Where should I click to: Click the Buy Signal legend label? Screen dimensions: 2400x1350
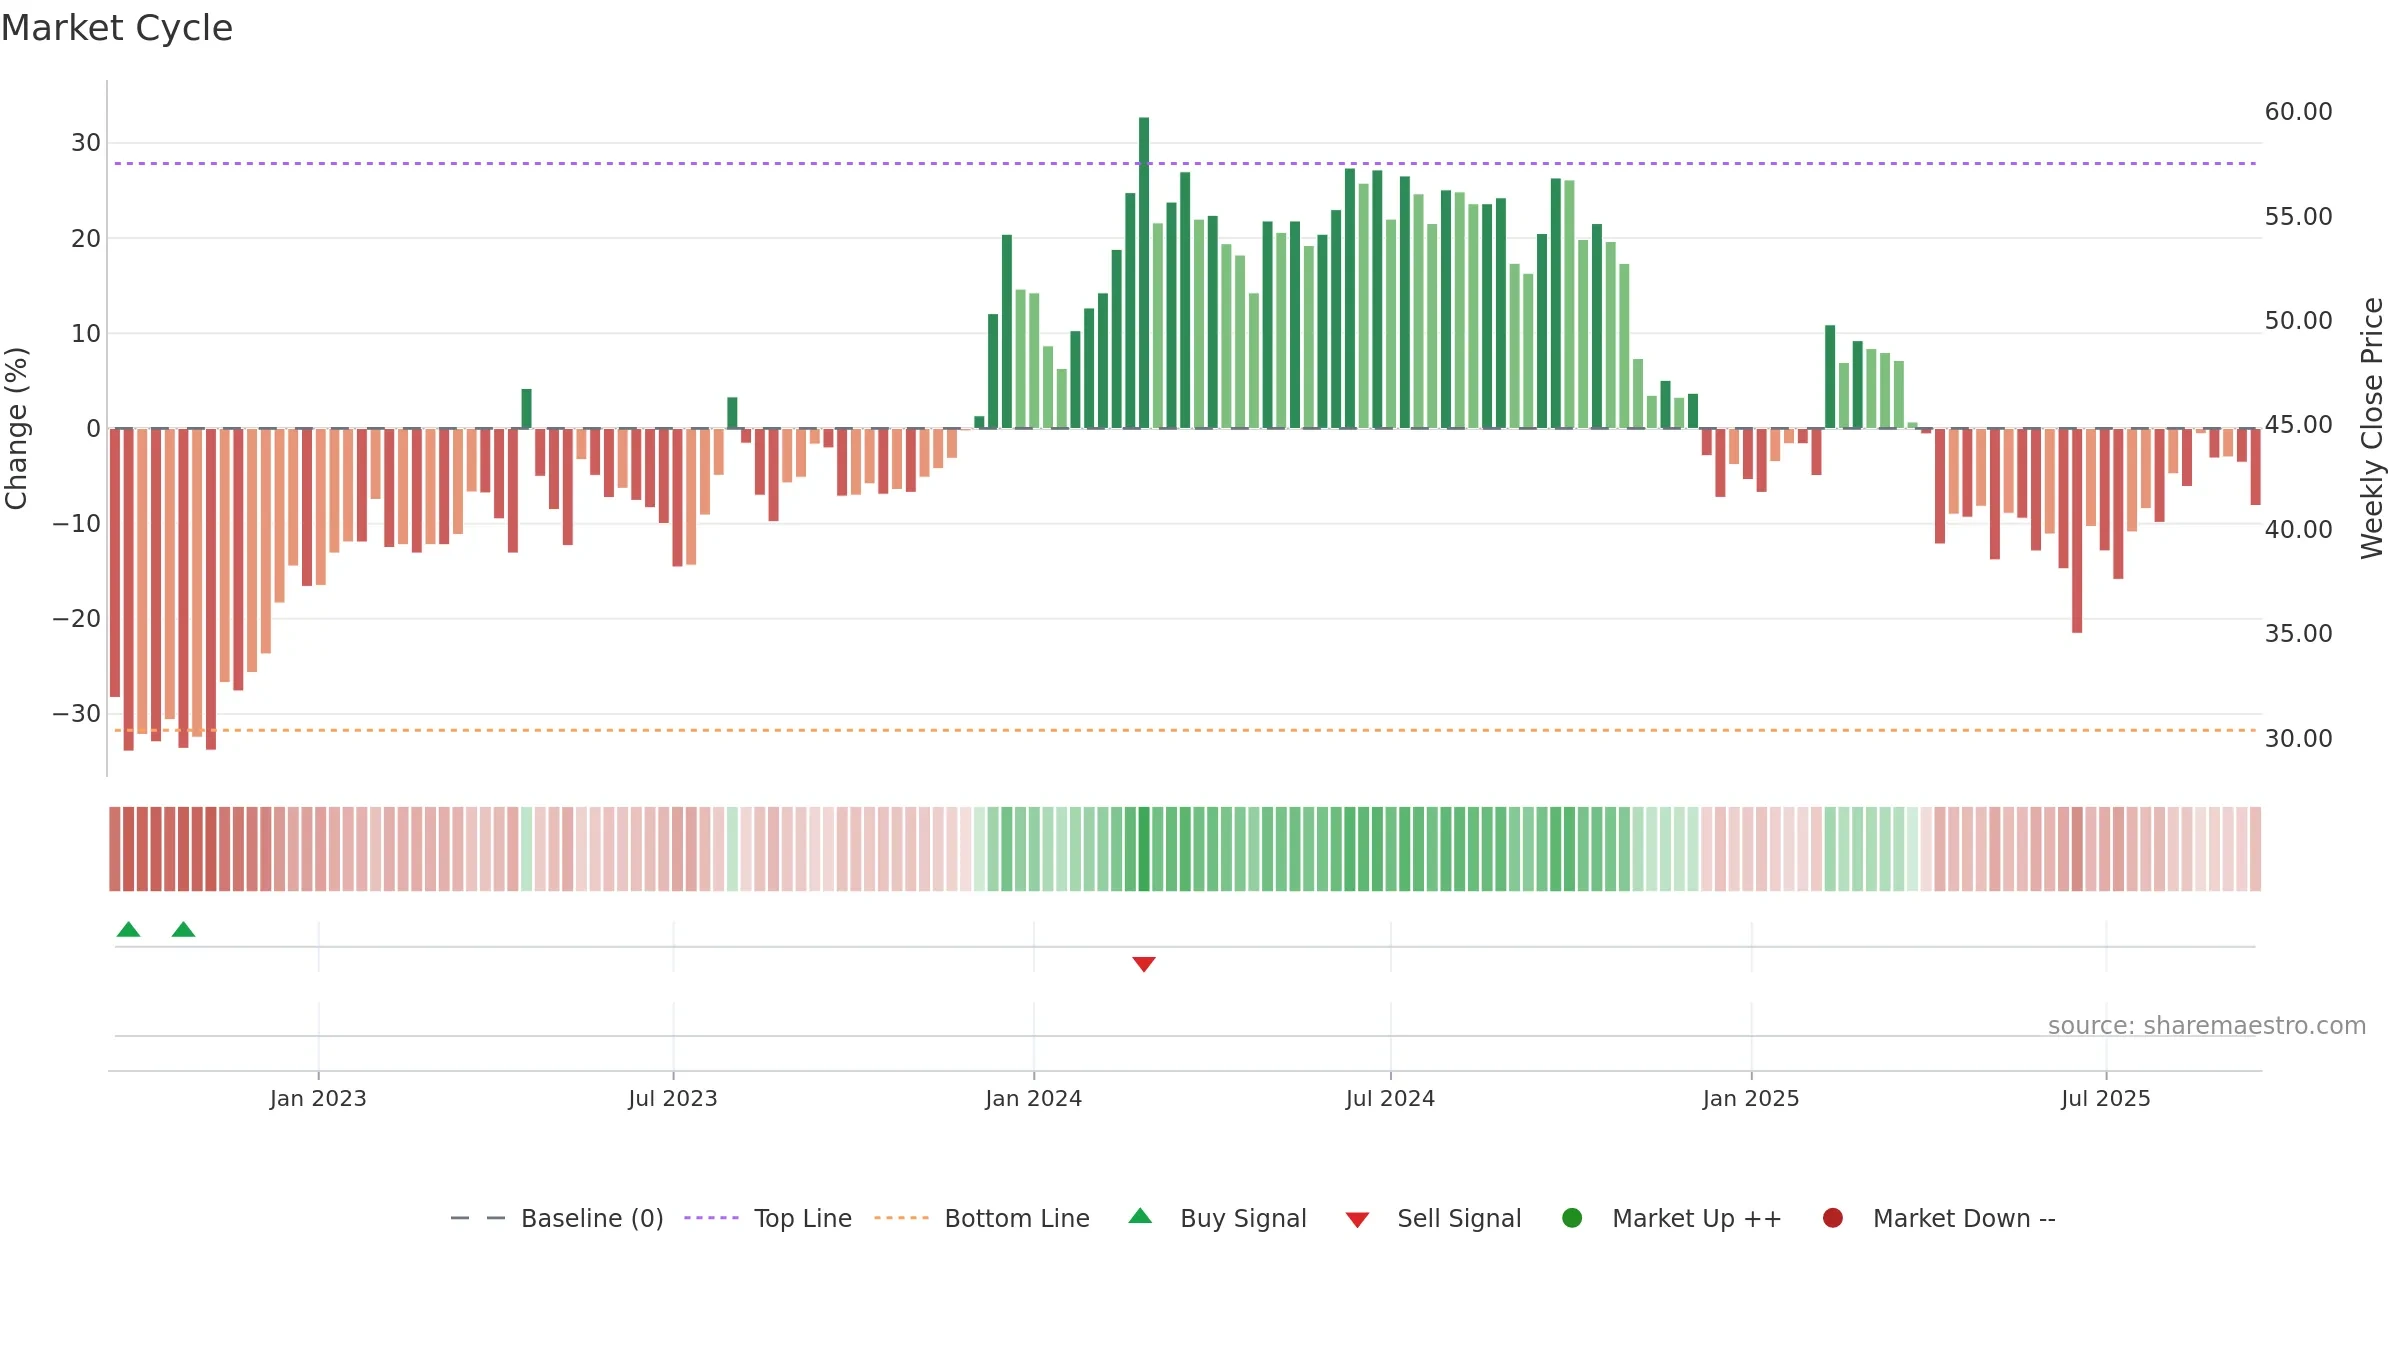1243,1218
